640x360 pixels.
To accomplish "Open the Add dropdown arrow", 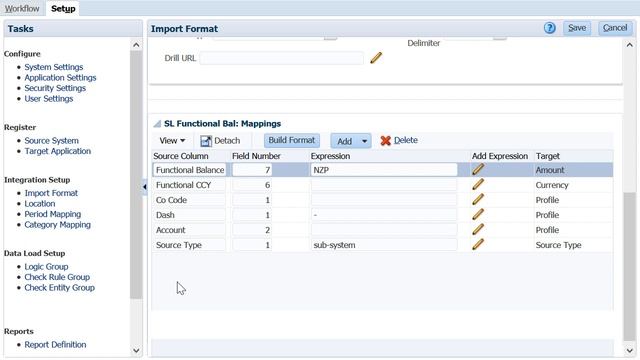I will coord(364,141).
